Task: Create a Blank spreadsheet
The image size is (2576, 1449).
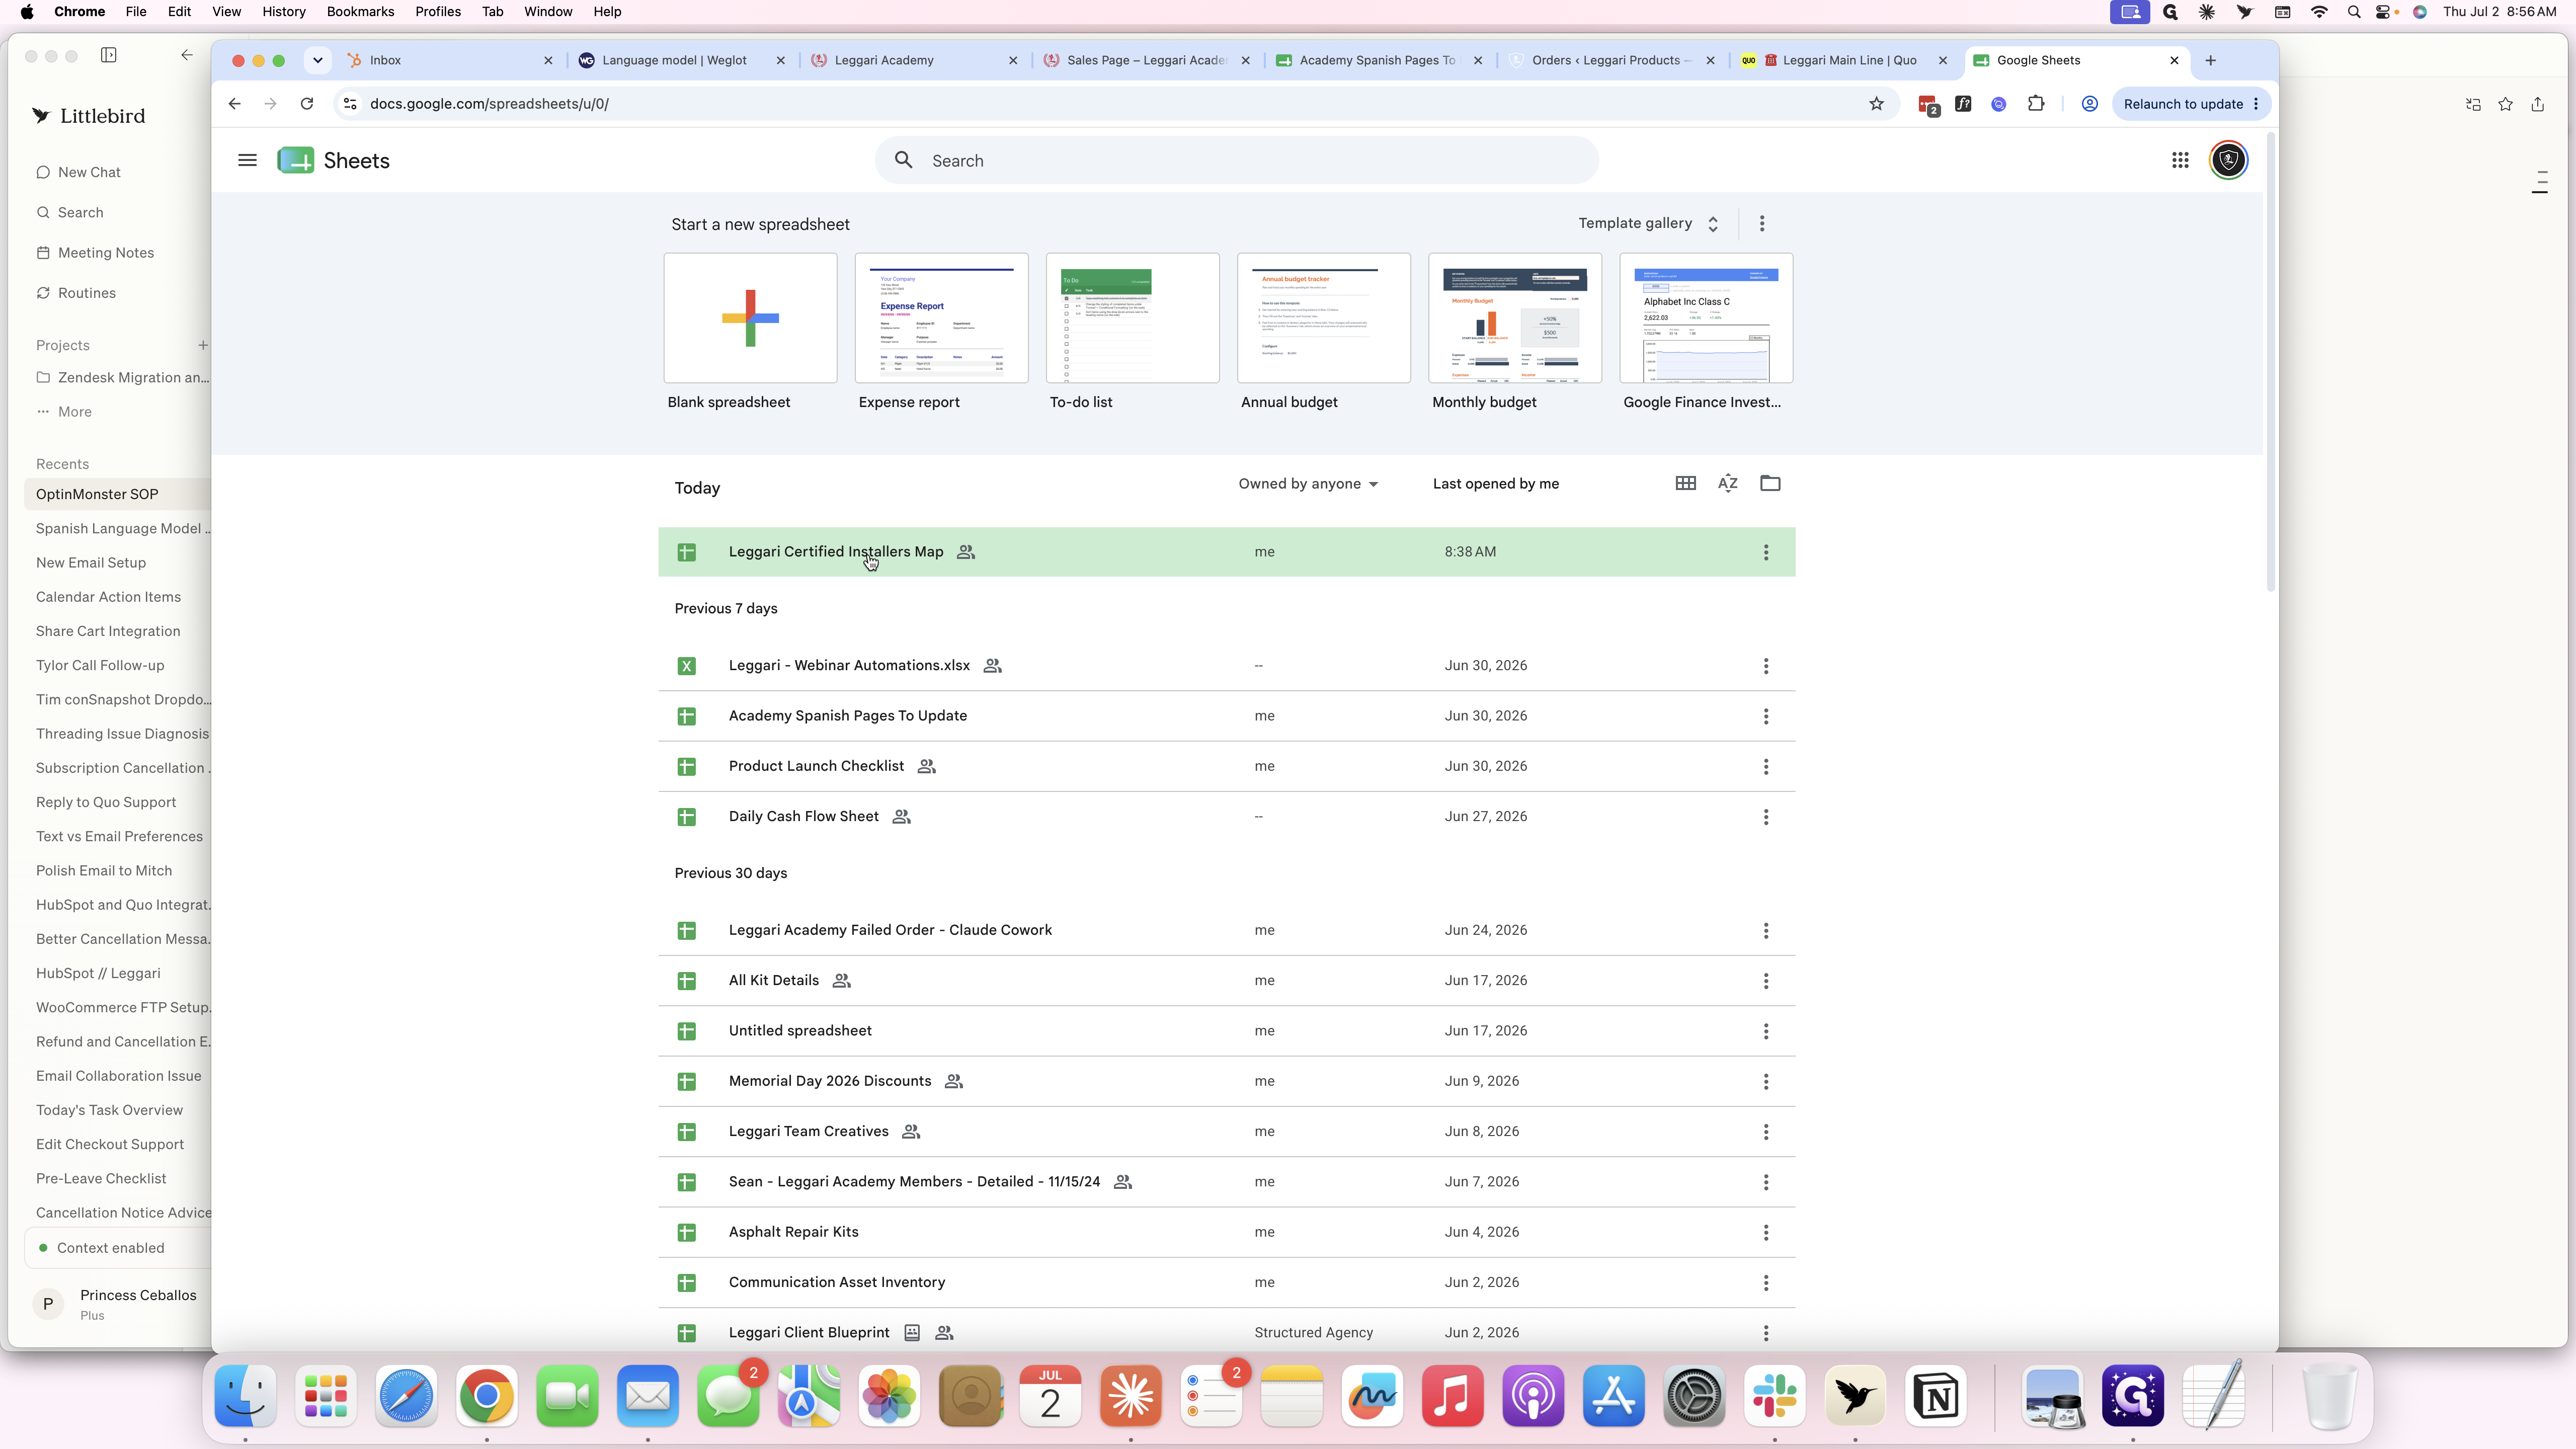Action: (750, 318)
